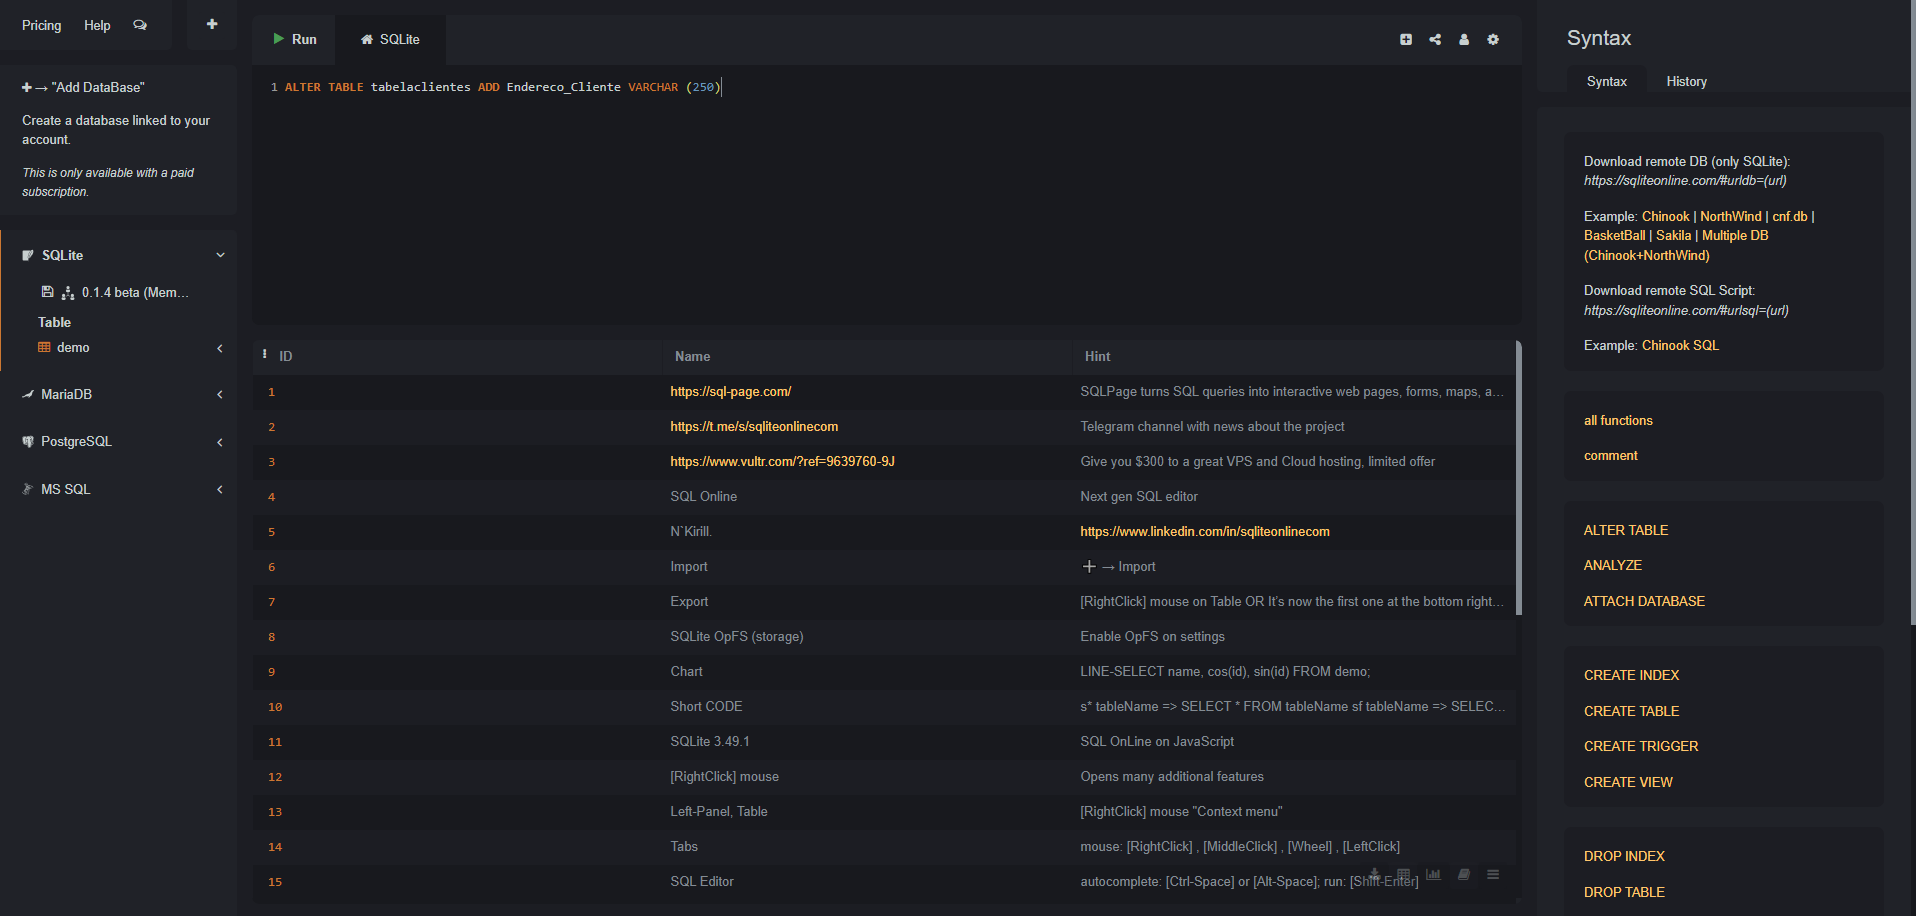Image resolution: width=1916 pixels, height=916 pixels.
Task: Click the results table vertical scrollbar
Action: click(1518, 478)
